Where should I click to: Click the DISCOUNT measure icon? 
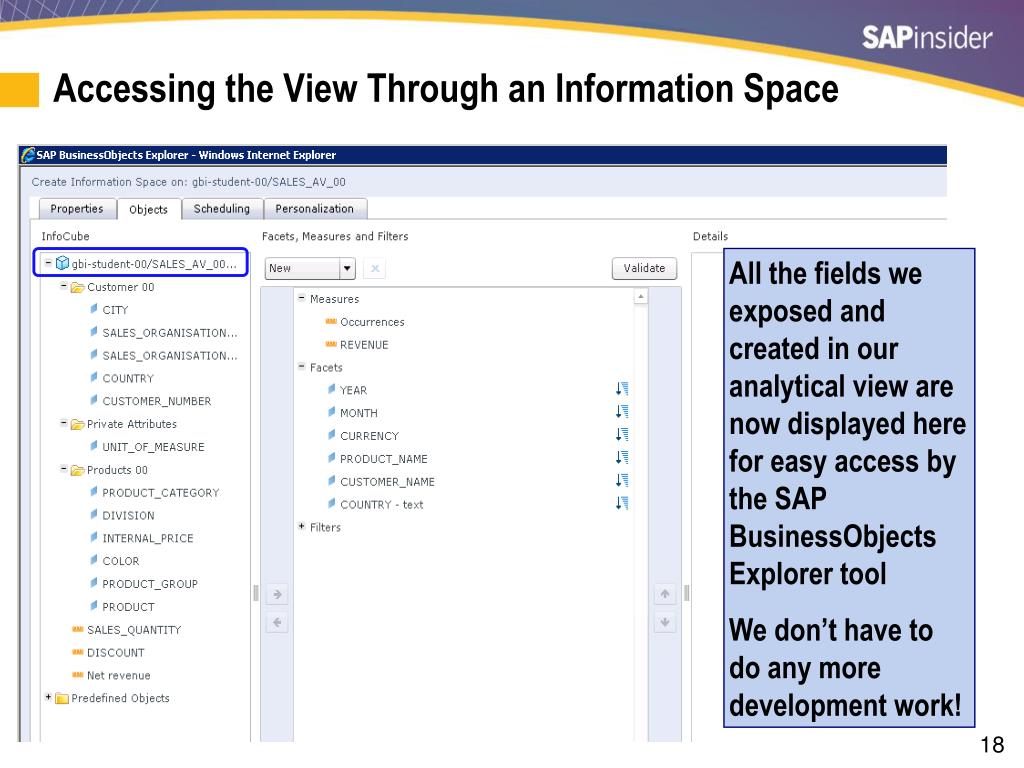point(78,652)
